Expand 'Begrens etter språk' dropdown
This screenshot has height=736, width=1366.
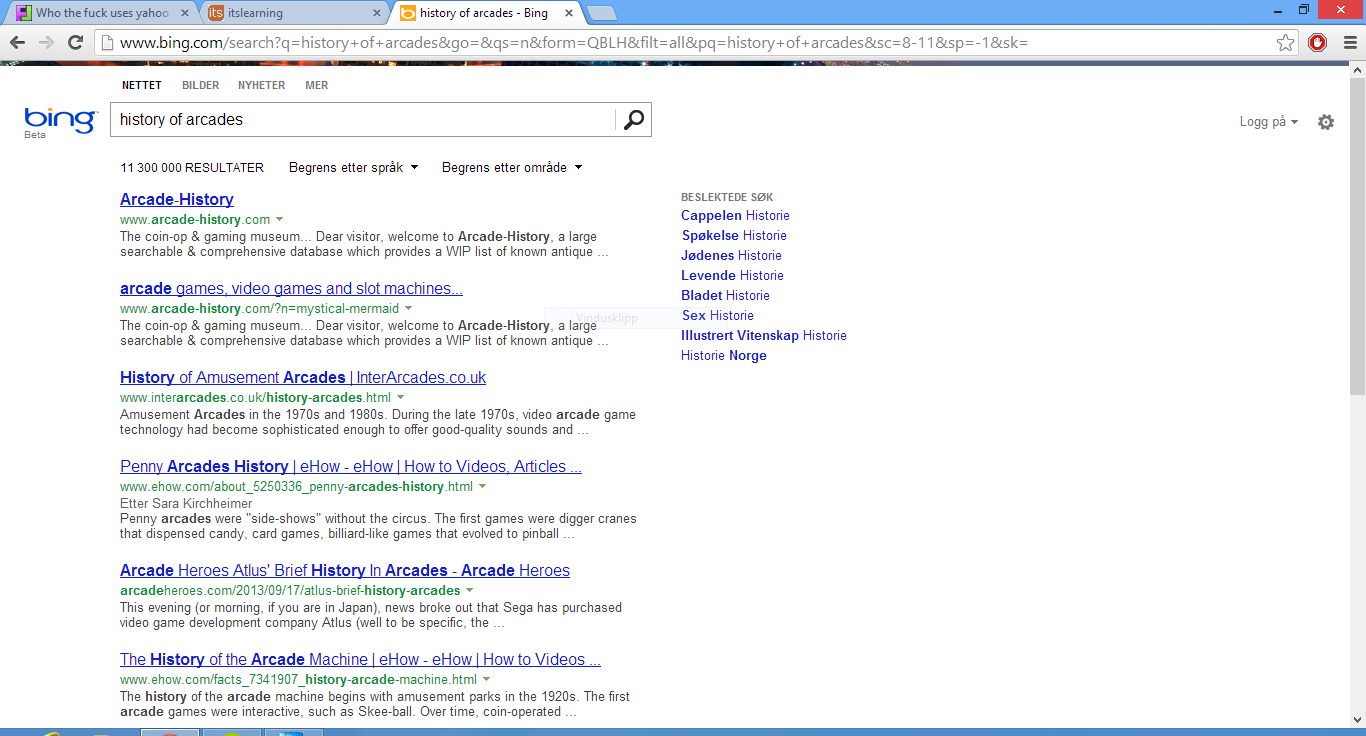point(353,167)
